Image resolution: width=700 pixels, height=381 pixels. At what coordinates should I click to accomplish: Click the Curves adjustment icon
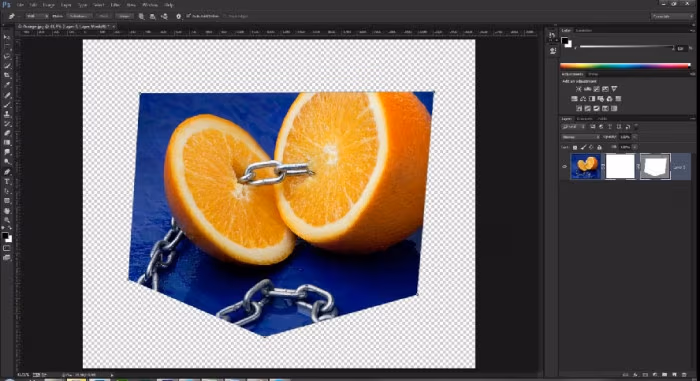coord(596,89)
